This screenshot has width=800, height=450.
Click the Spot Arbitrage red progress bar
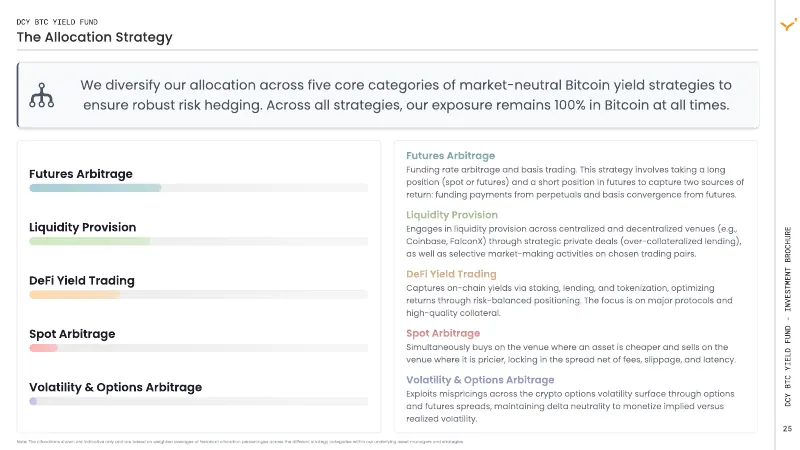[x=43, y=348]
